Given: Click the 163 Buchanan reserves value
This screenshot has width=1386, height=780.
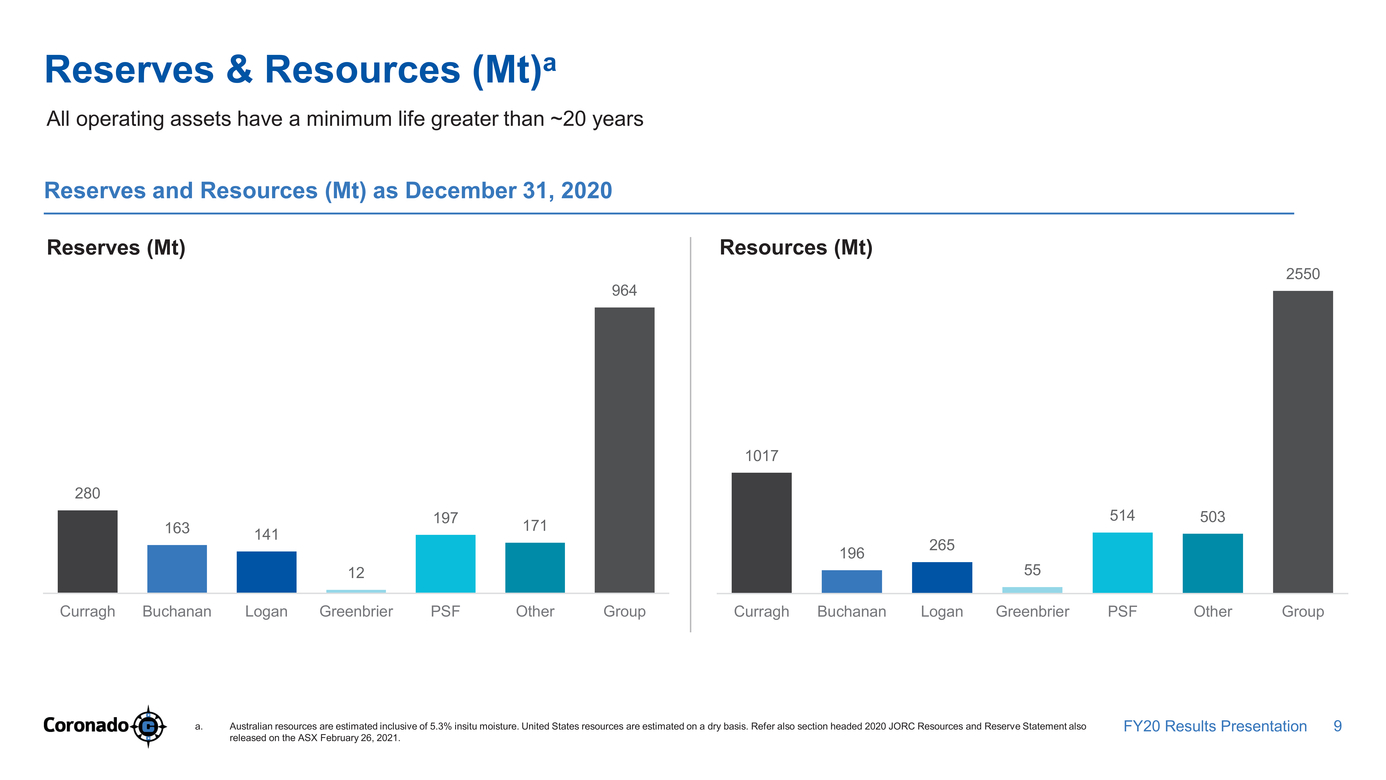Looking at the screenshot, I should (177, 527).
